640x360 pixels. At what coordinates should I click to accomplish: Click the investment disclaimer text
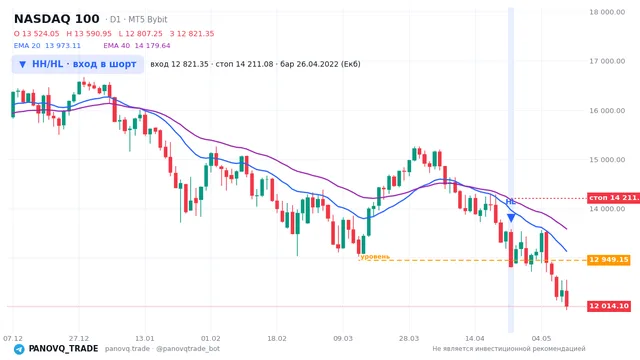(x=509, y=349)
